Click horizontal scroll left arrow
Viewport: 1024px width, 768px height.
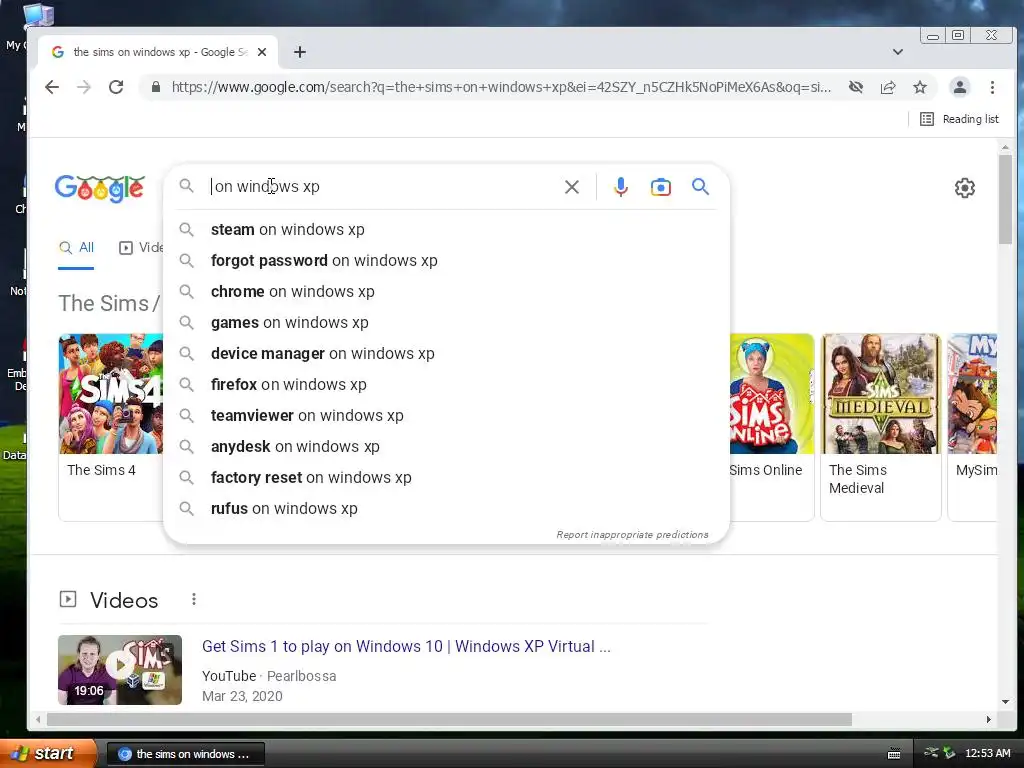(x=38, y=720)
